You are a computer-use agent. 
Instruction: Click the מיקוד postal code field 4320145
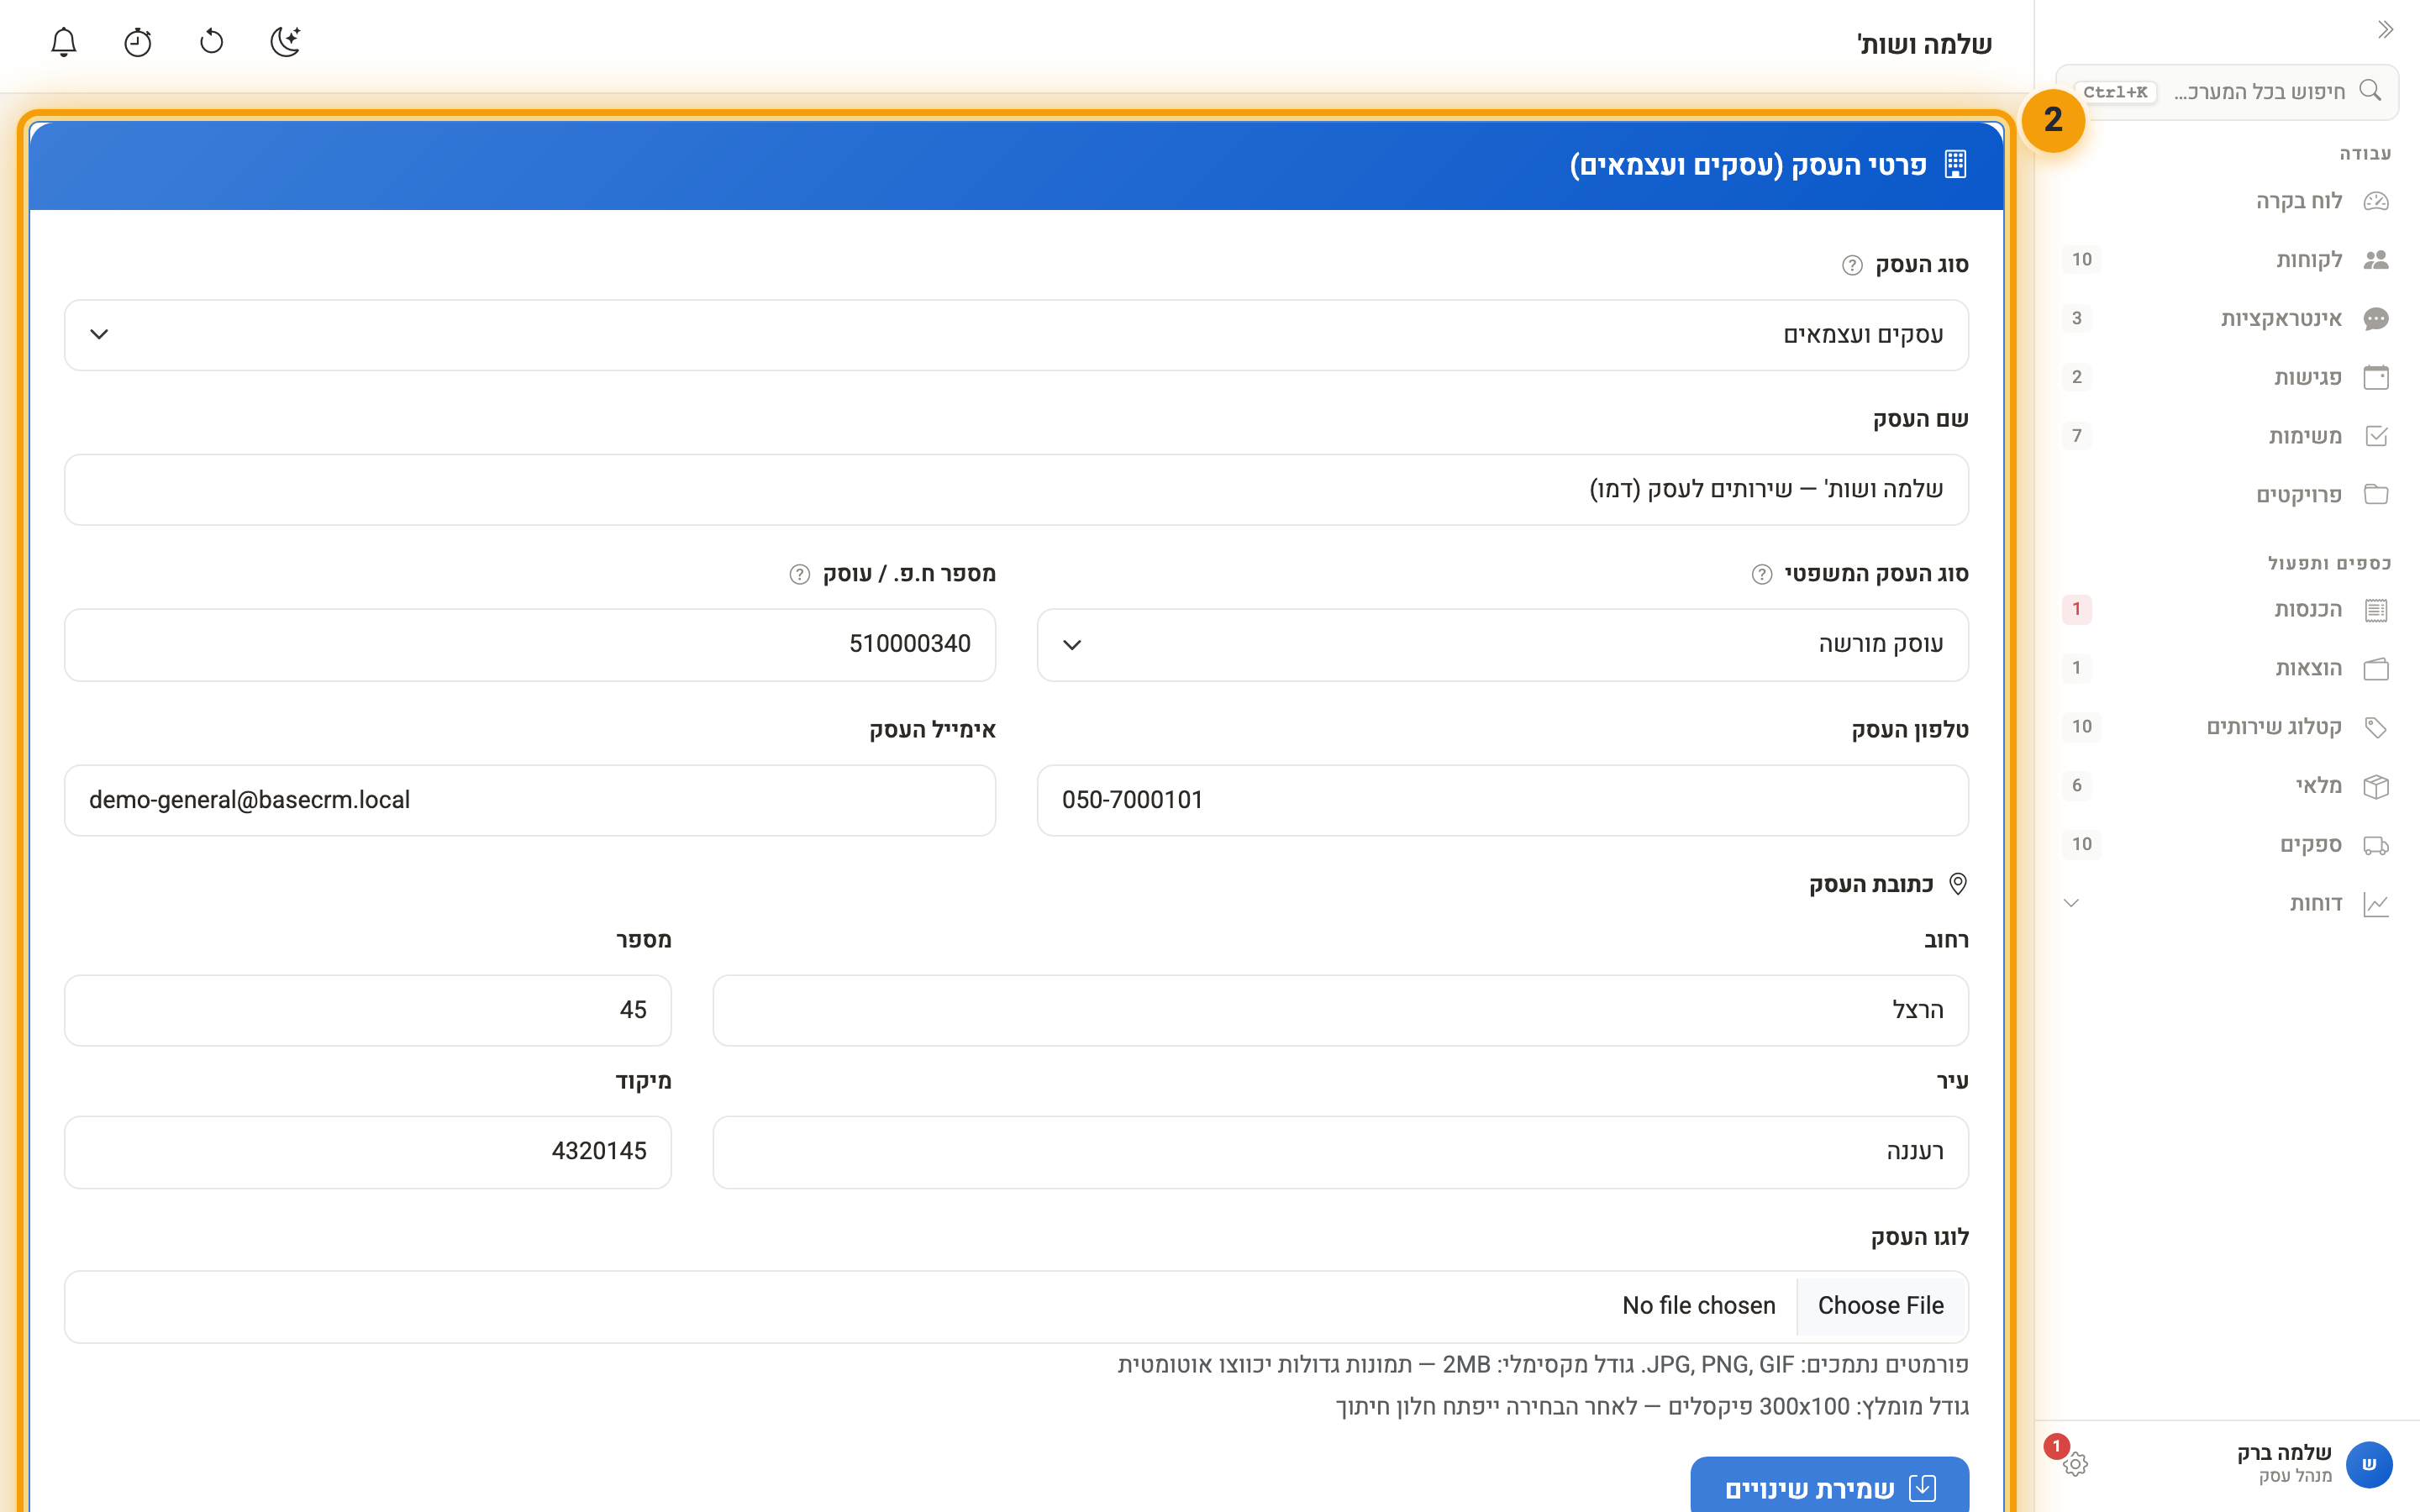[x=368, y=1152]
